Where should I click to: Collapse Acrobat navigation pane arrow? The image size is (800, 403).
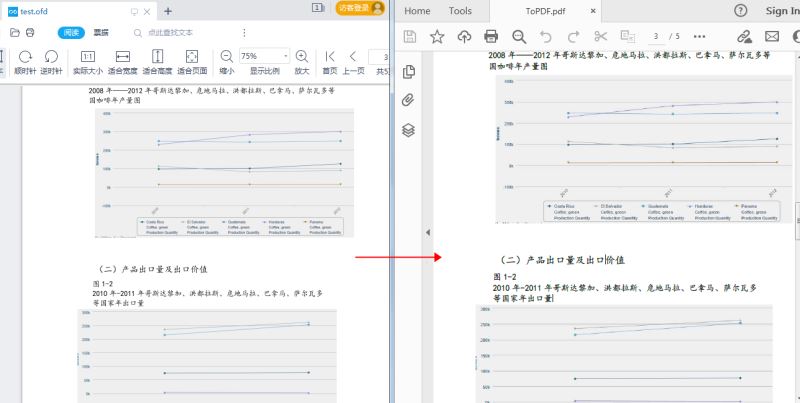point(428,232)
